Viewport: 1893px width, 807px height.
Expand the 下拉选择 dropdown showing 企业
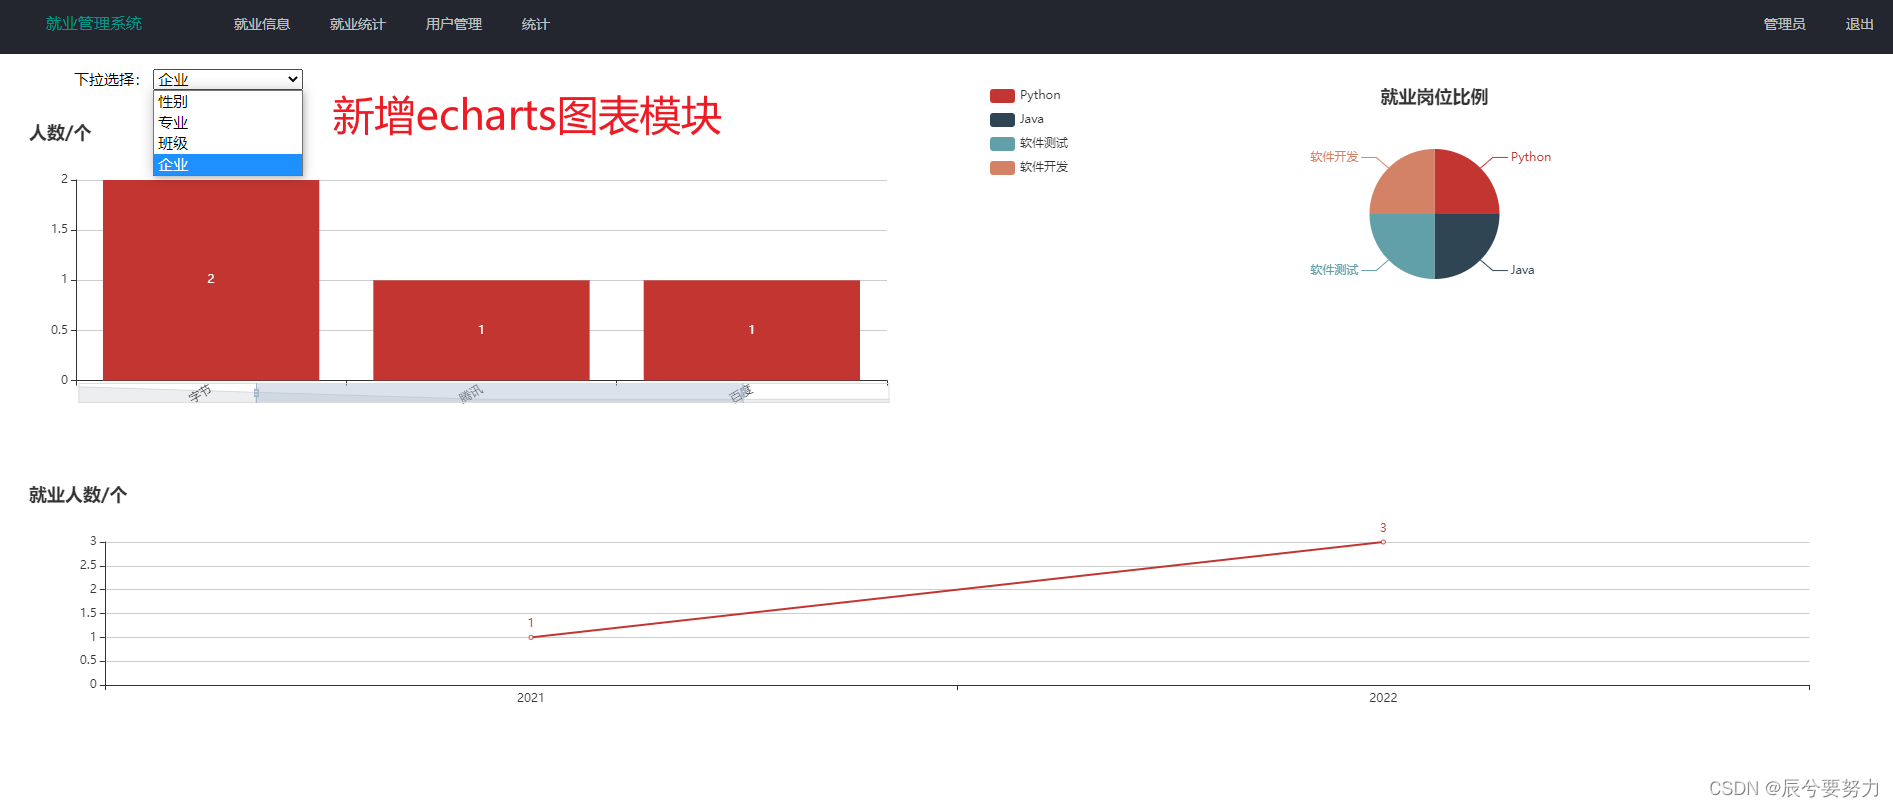pyautogui.click(x=228, y=79)
